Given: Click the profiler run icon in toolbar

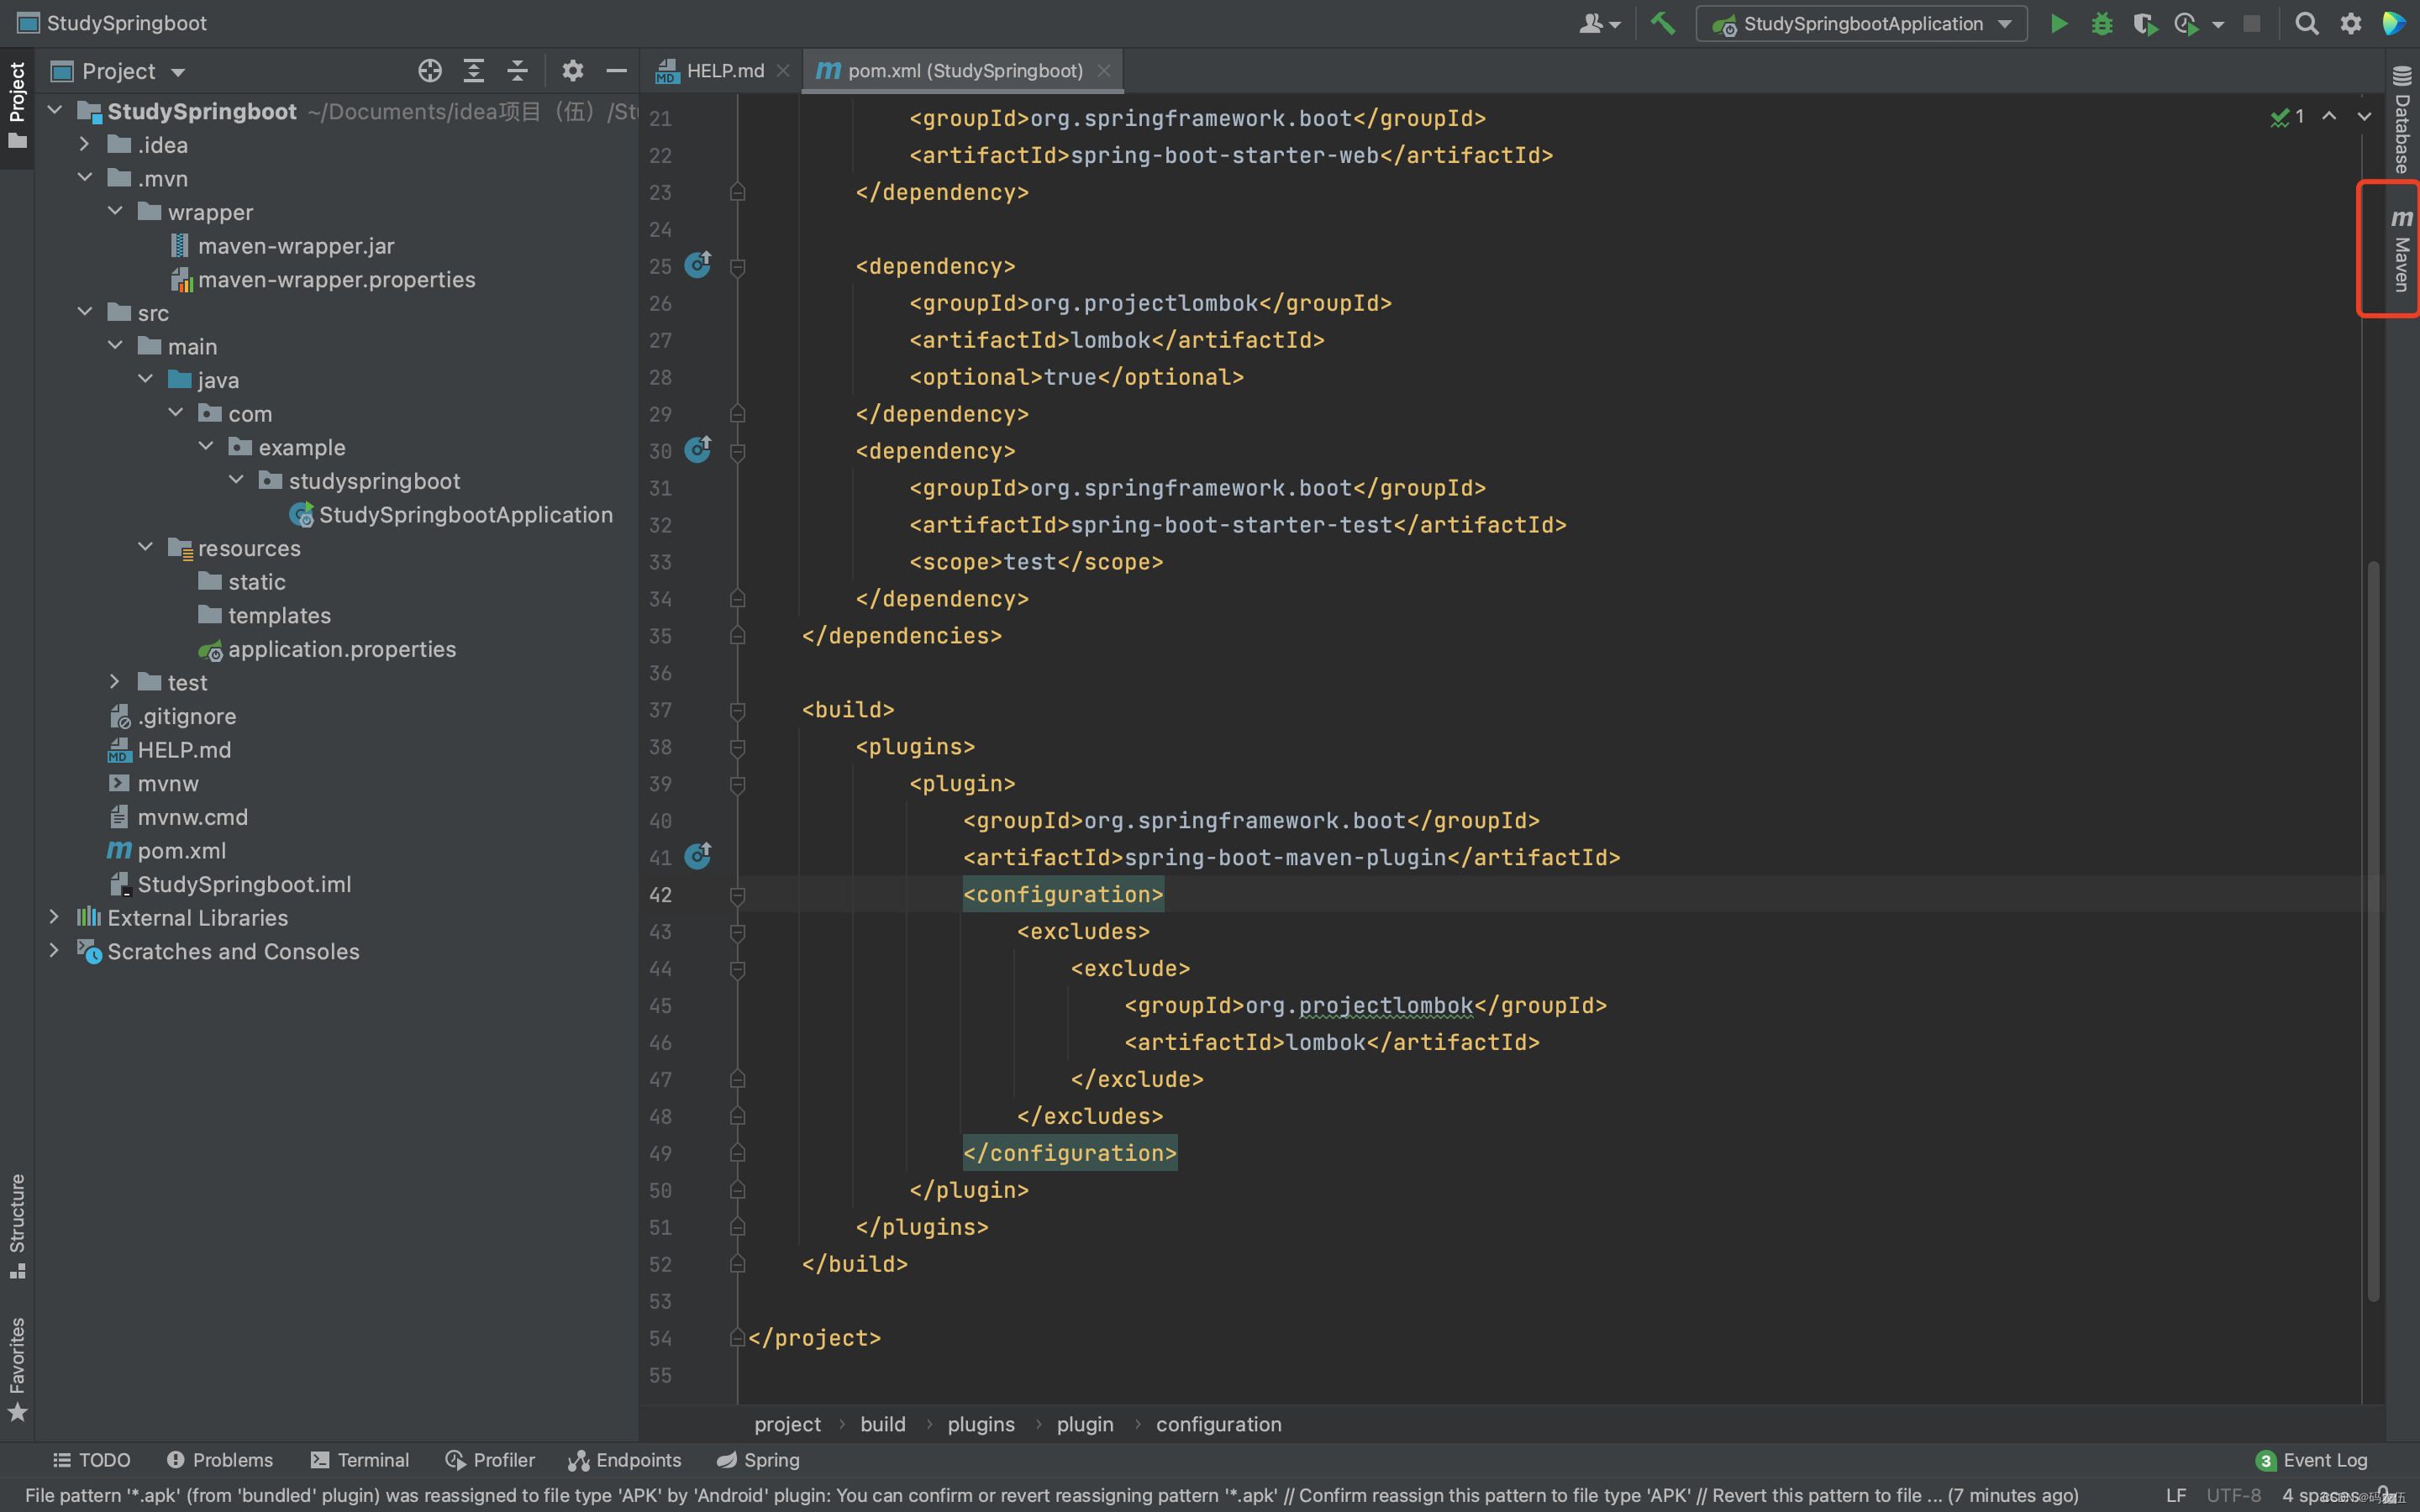Looking at the screenshot, I should pos(2186,24).
